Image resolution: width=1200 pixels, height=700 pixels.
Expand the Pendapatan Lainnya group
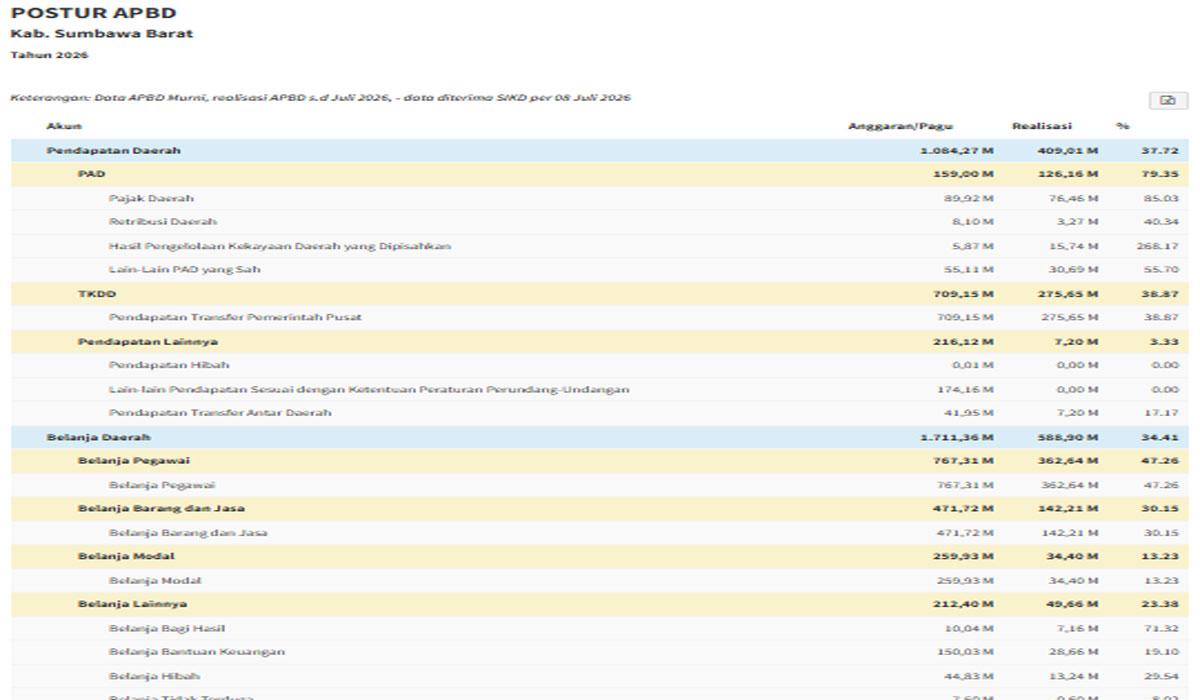[x=600, y=342]
